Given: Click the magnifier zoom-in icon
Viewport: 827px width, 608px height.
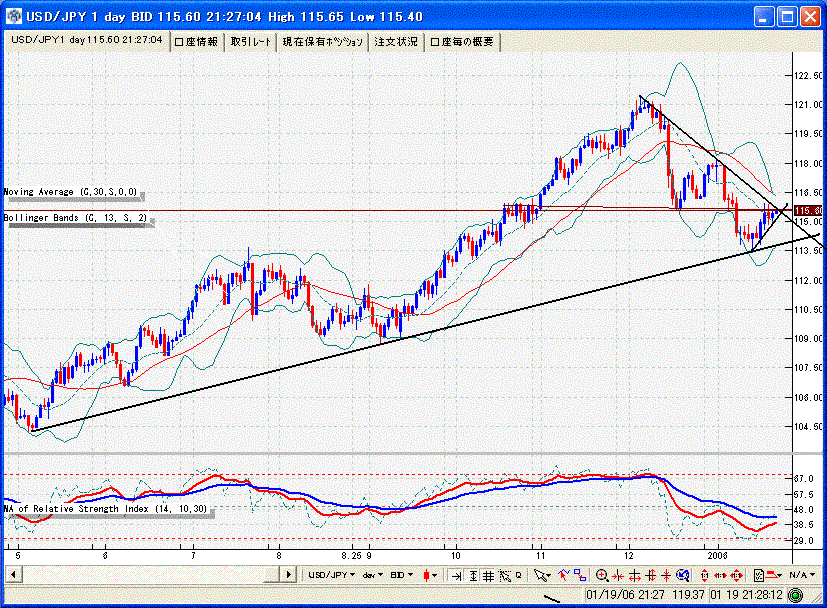Looking at the screenshot, I should coord(602,575).
